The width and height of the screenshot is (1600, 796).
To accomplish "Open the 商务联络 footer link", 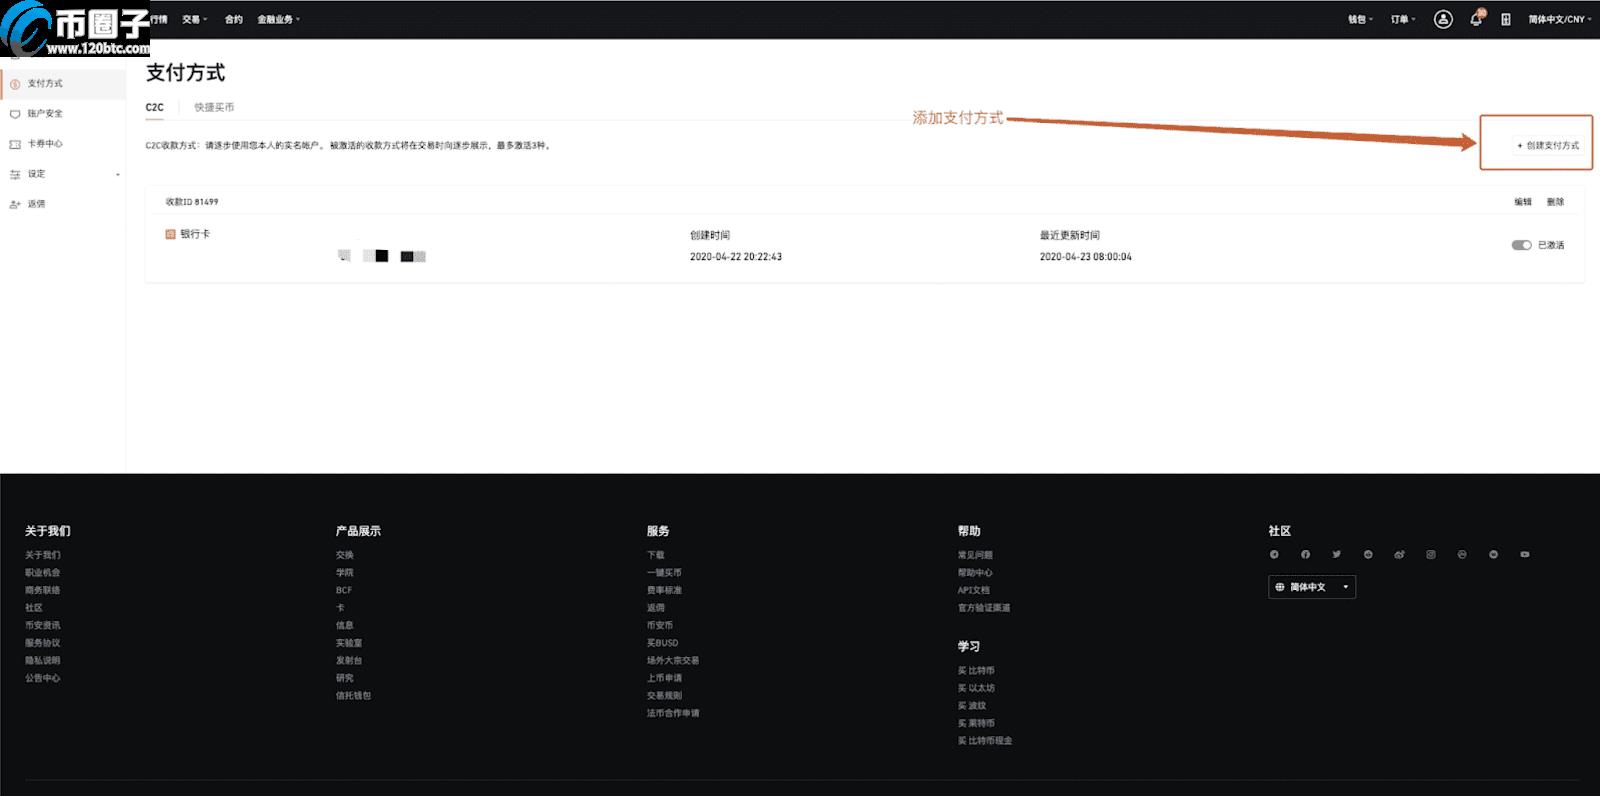I will coord(43,590).
